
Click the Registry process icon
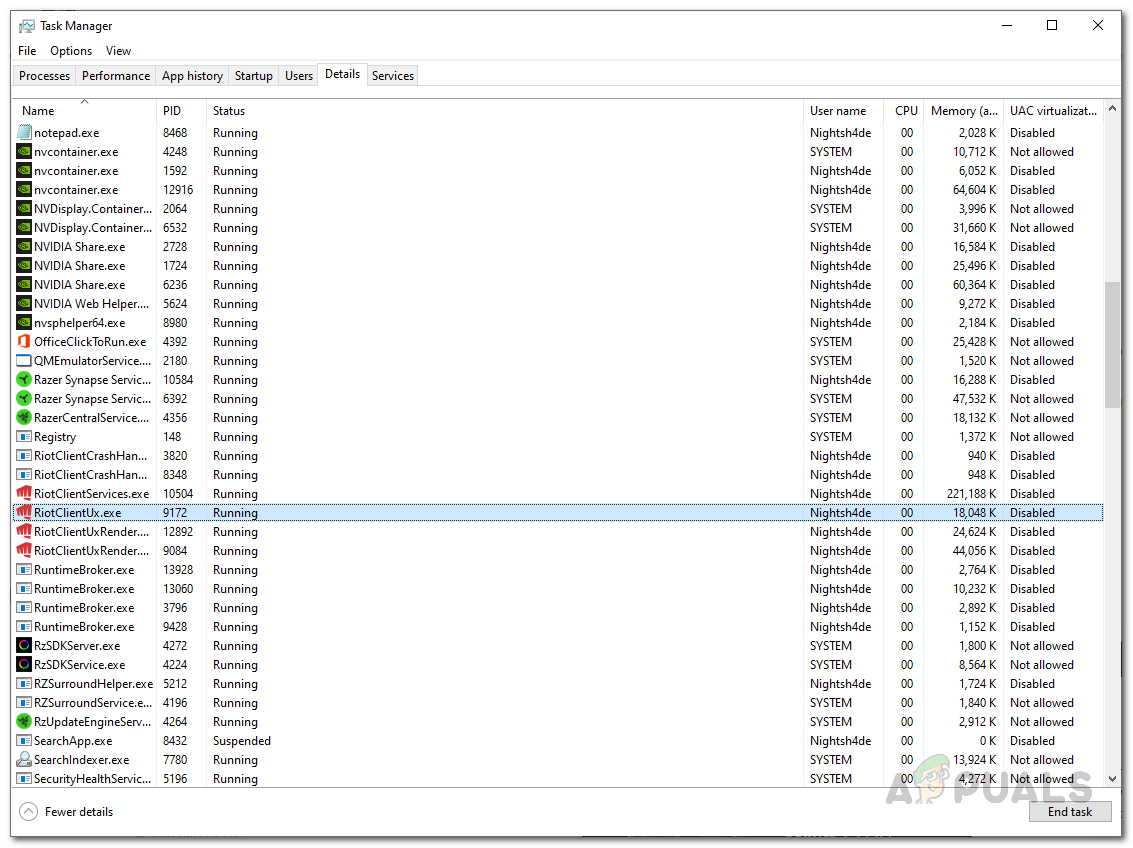[24, 437]
